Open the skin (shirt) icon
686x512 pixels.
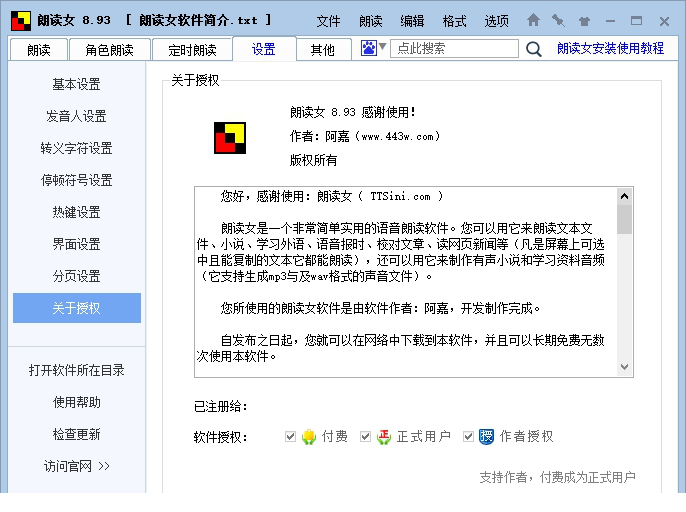[584, 21]
